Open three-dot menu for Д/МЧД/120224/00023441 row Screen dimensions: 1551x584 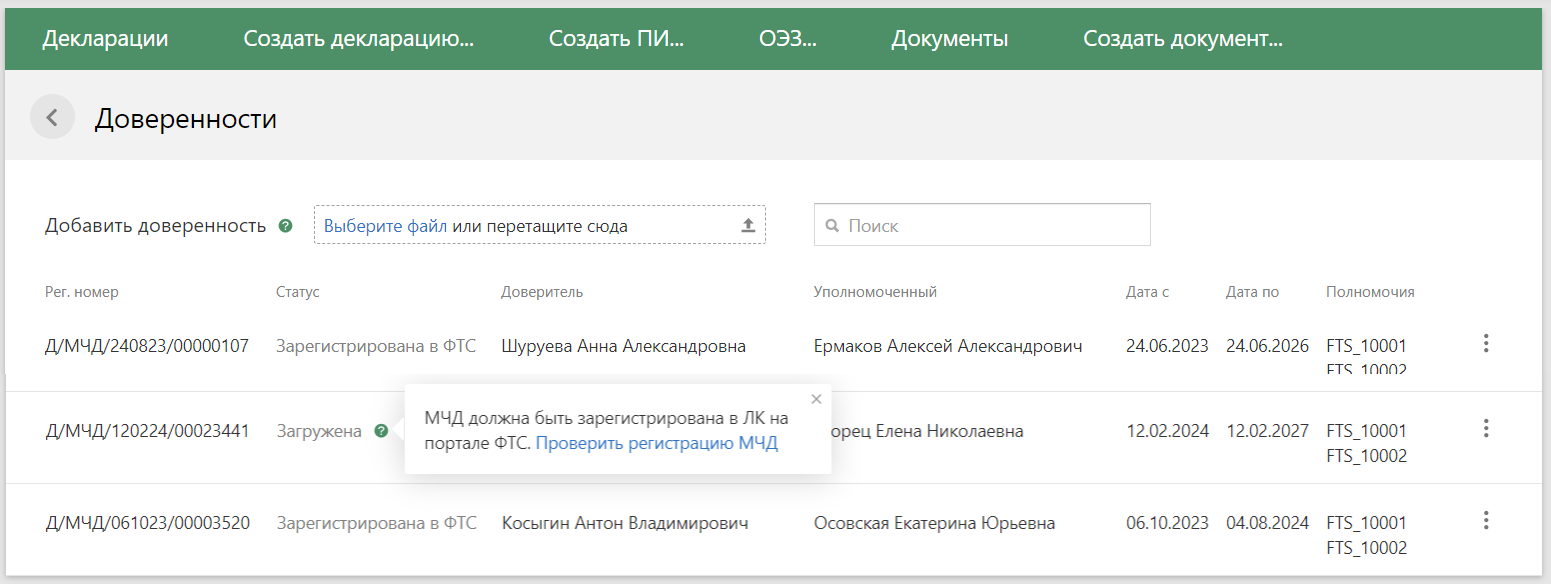(x=1485, y=429)
